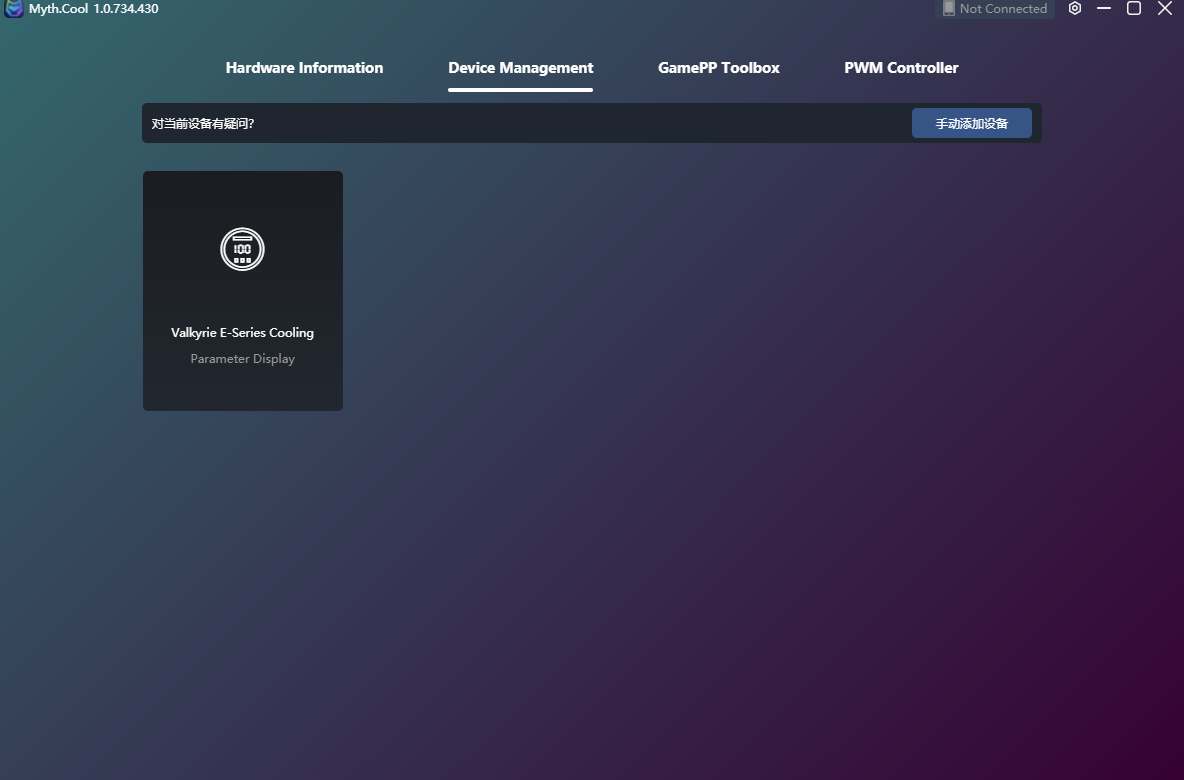1184x780 pixels.
Task: Select the Valkyrie E-Series Cooling label
Action: pyautogui.click(x=242, y=333)
